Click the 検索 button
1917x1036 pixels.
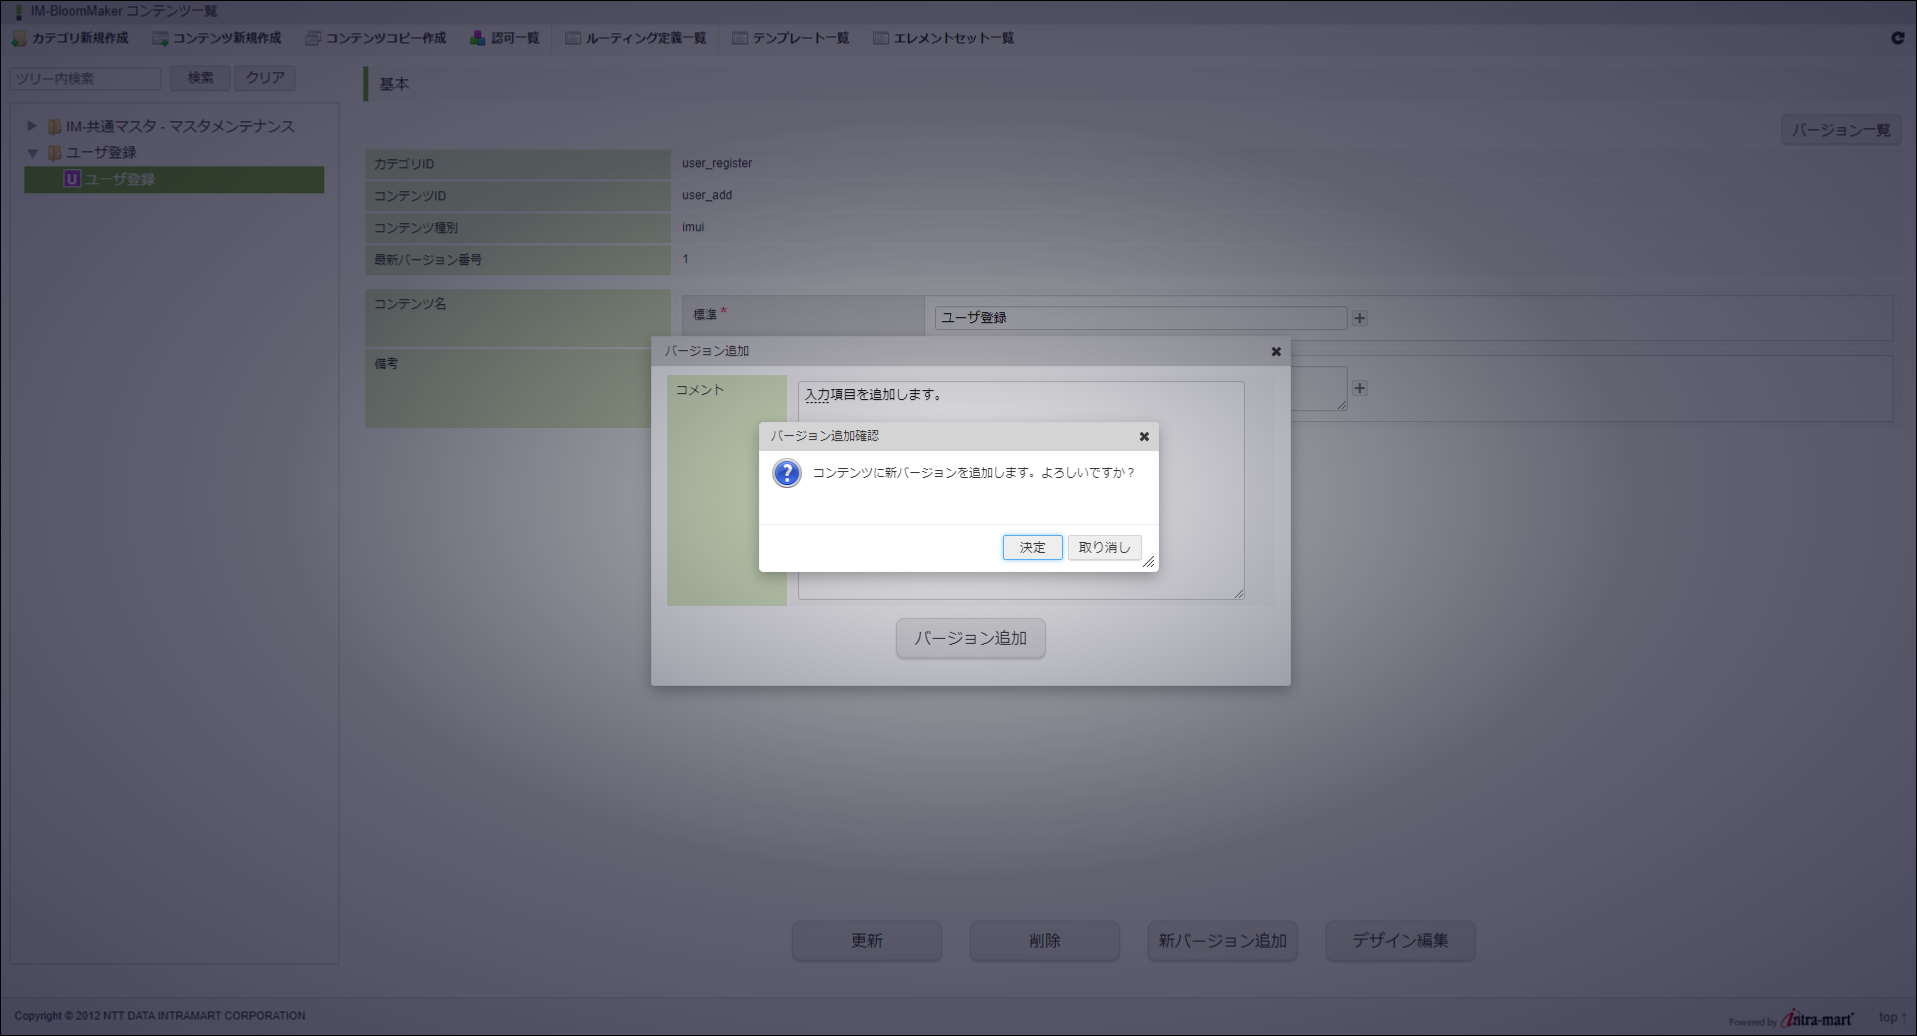[200, 78]
